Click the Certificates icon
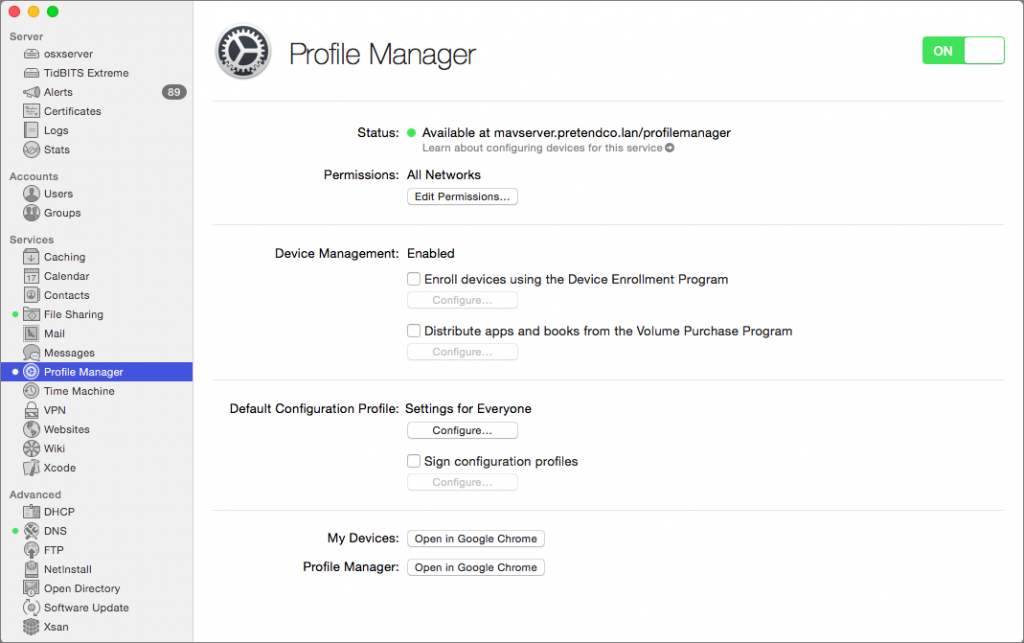1024x643 pixels. [x=31, y=111]
